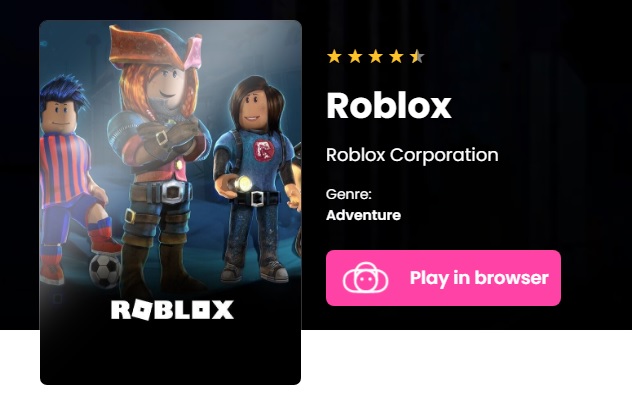Open the Roblox cover art thumbnail
This screenshot has height=411, width=632.
click(170, 202)
